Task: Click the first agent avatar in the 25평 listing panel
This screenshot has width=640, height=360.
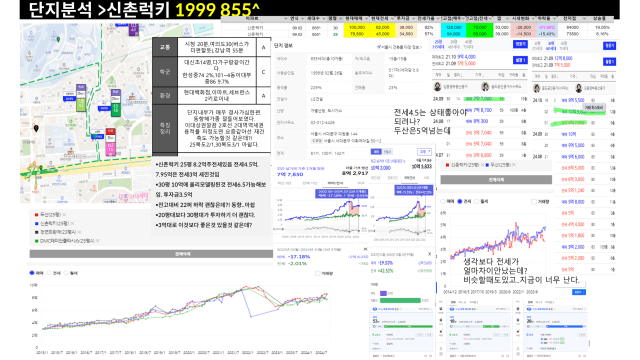Action: (x=438, y=87)
